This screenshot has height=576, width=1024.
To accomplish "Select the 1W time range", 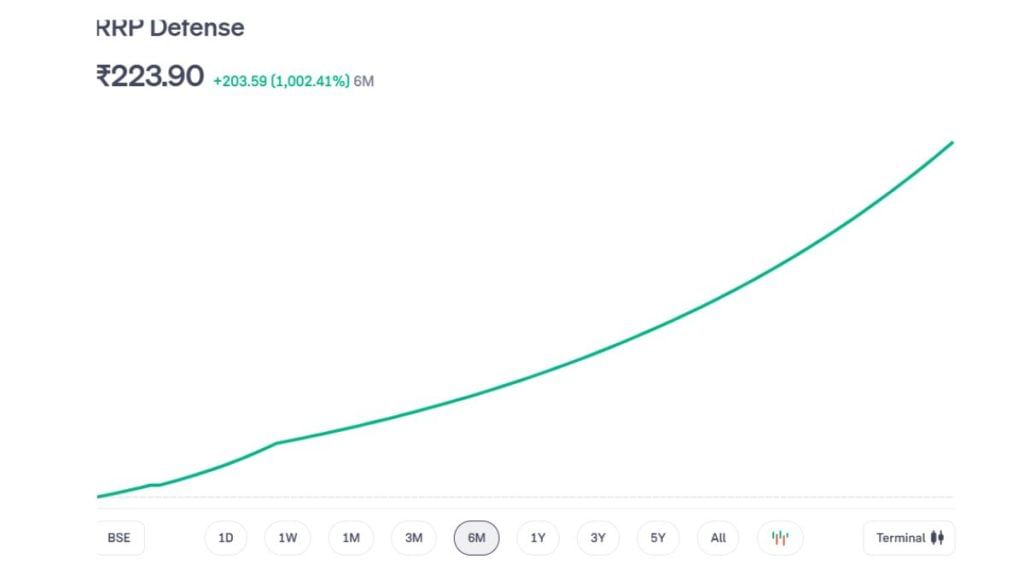I will point(287,537).
